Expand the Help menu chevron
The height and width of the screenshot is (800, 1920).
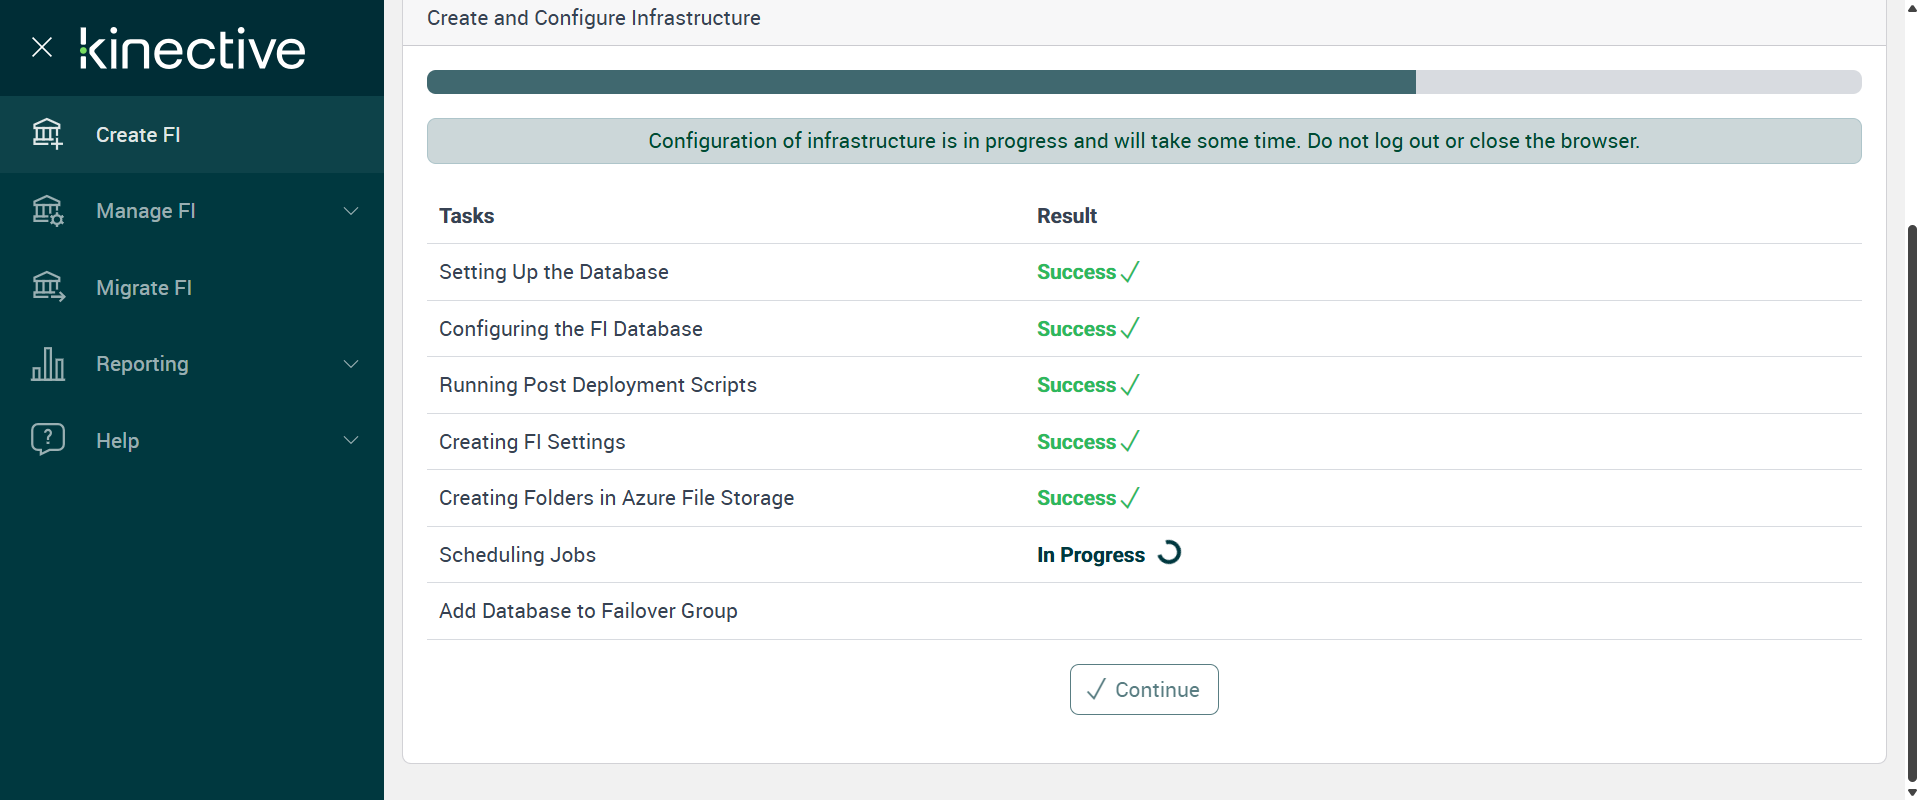coord(351,440)
